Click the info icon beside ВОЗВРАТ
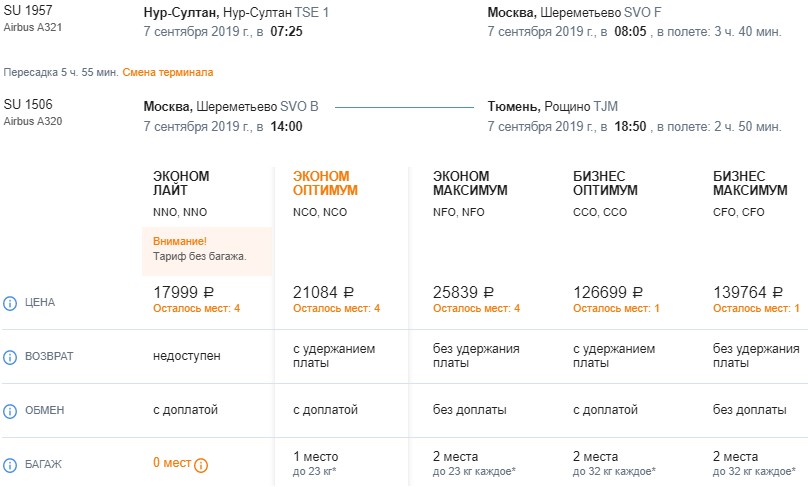This screenshot has height=487, width=808. [10, 357]
